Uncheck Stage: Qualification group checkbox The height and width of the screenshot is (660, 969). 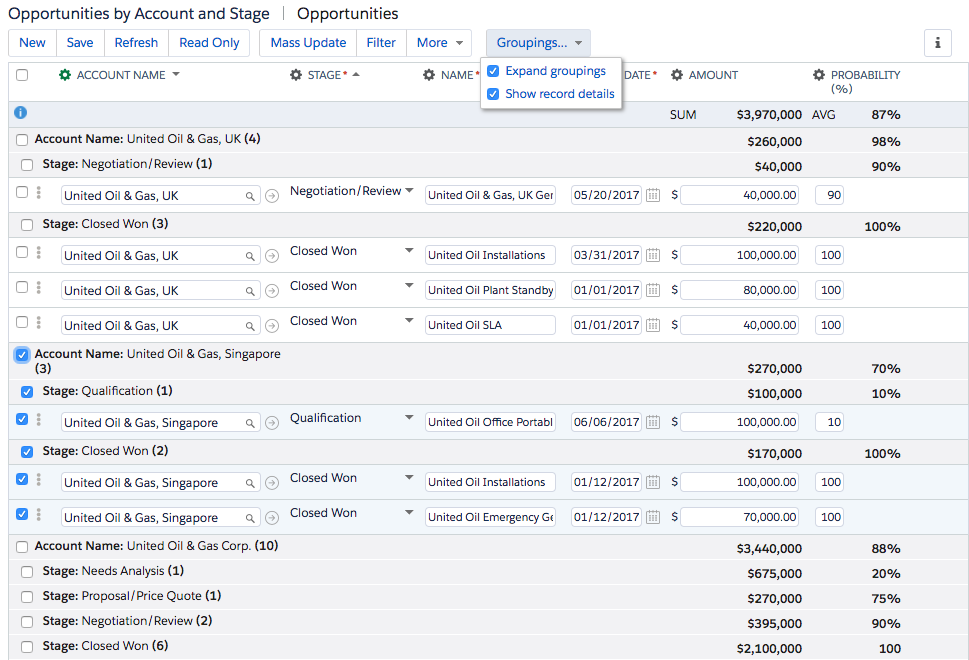pyautogui.click(x=27, y=392)
